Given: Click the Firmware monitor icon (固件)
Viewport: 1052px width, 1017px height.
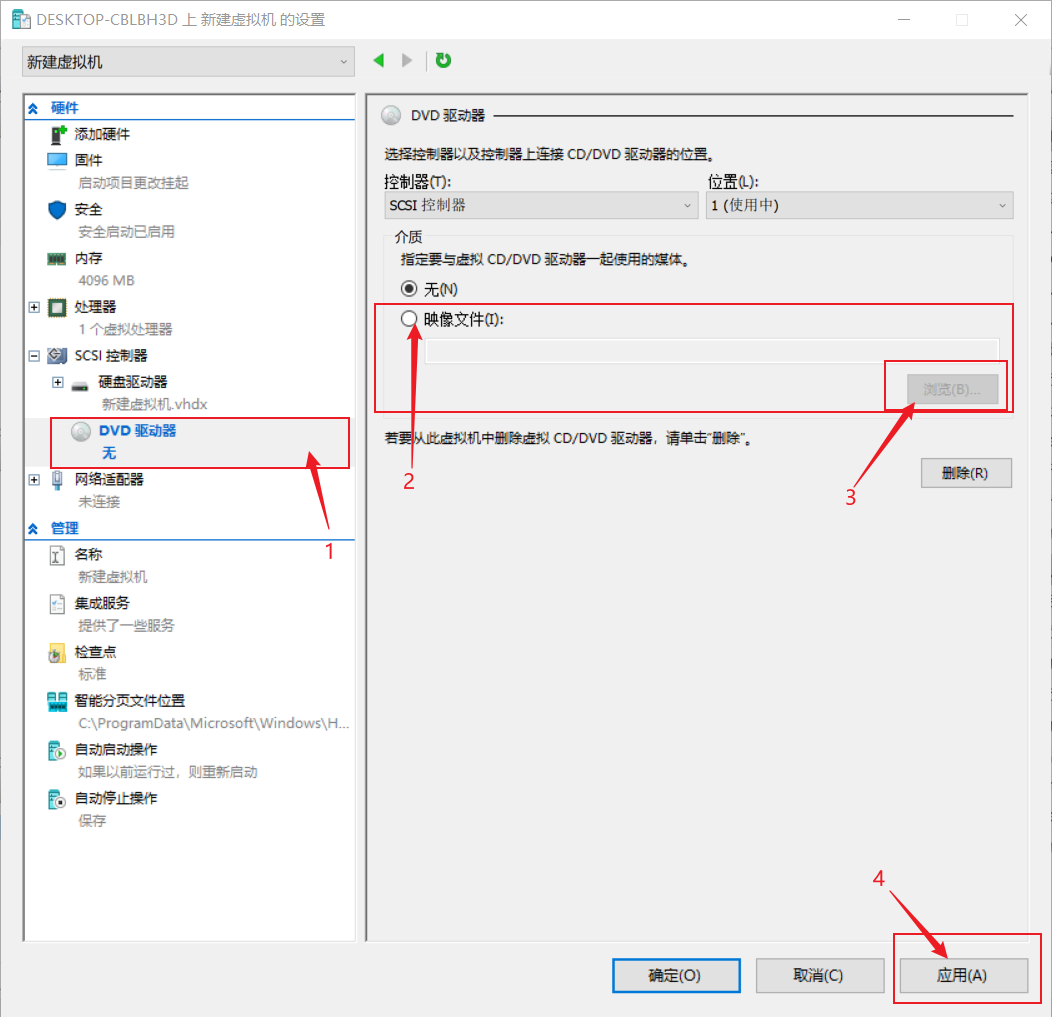Looking at the screenshot, I should coord(58,160).
